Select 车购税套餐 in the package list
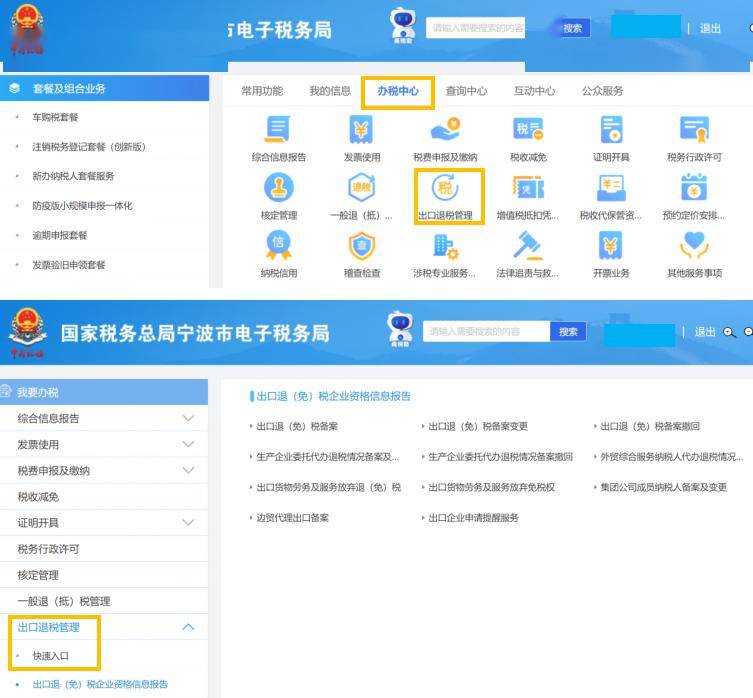The height and width of the screenshot is (698, 753). 55,117
